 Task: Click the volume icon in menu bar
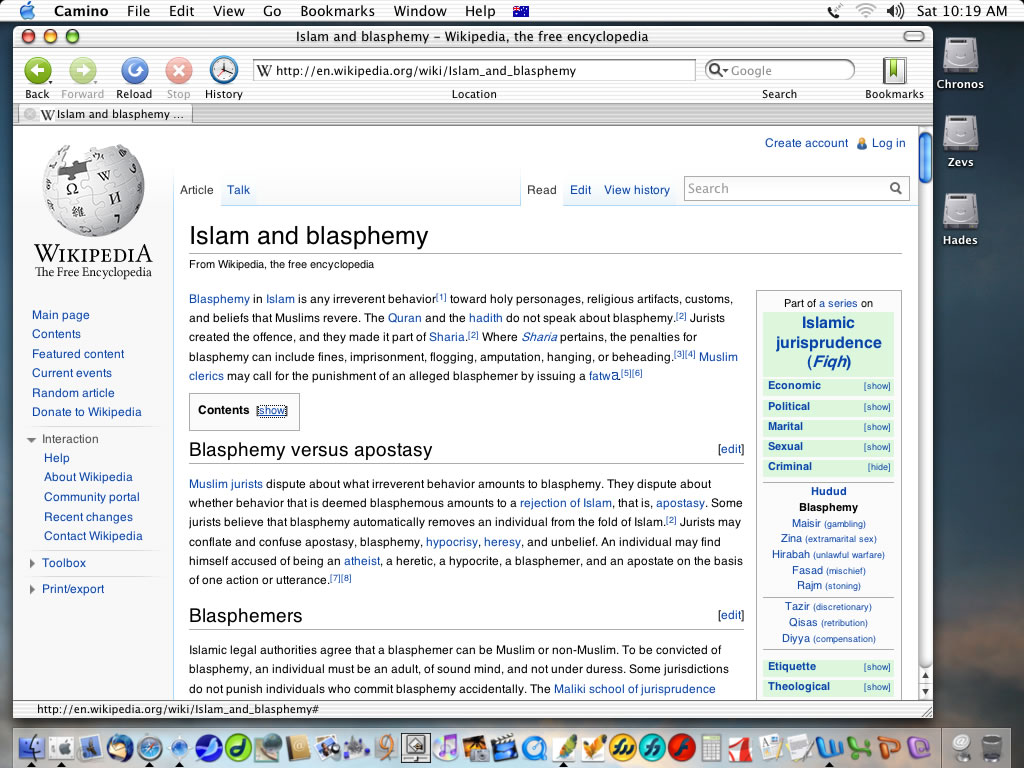point(895,10)
